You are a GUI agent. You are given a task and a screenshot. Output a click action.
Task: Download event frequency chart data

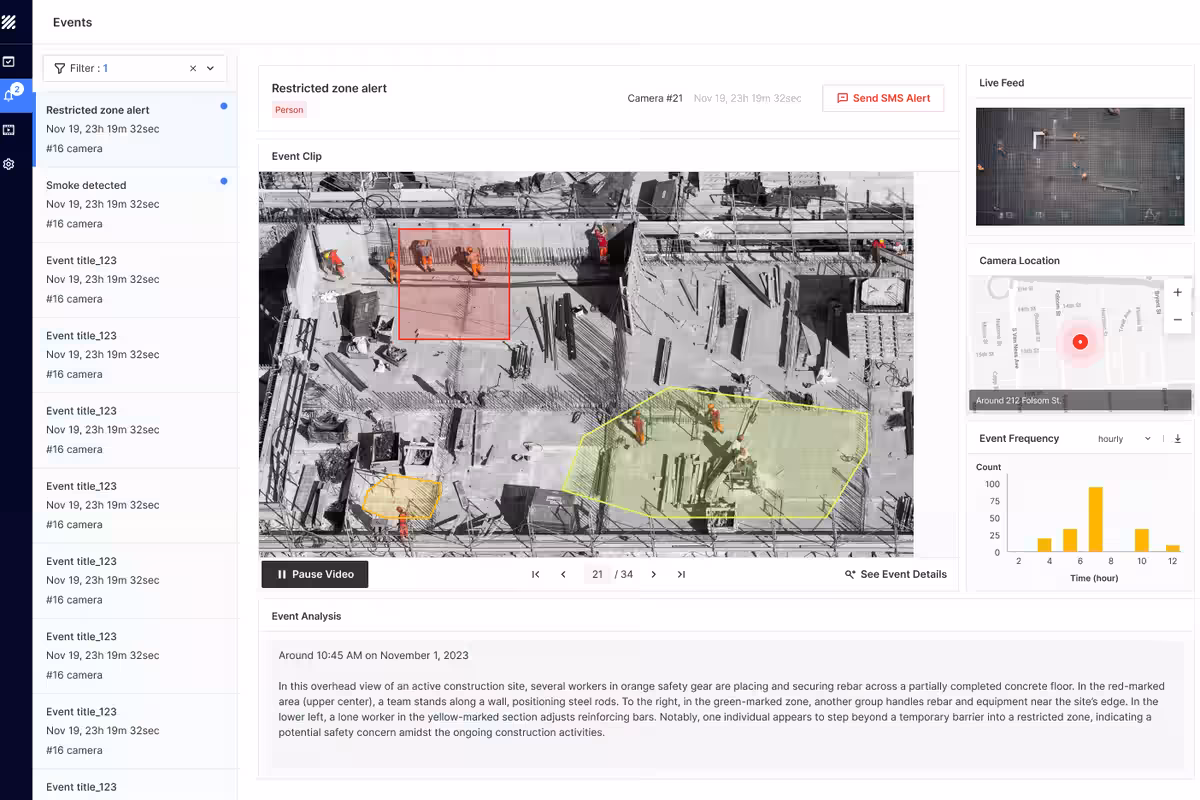tap(1177, 439)
